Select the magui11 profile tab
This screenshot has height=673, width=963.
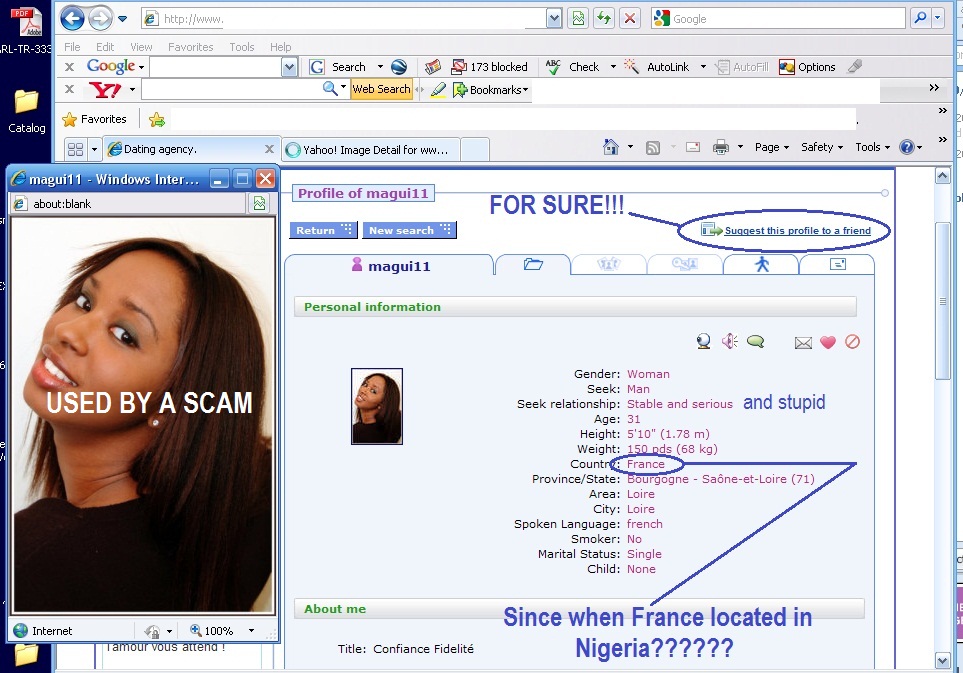(390, 266)
